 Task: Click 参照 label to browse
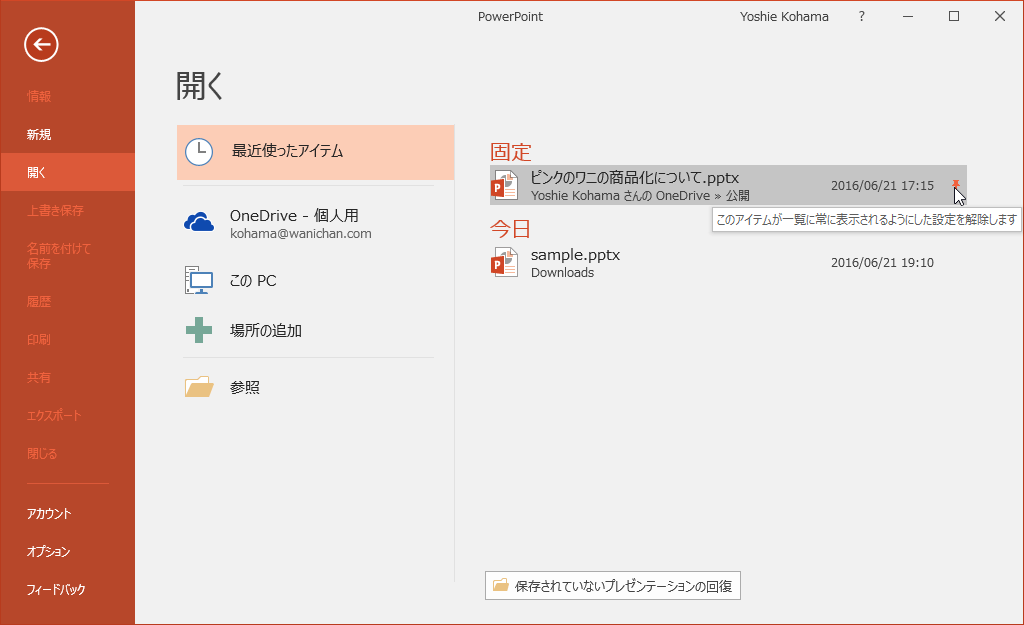245,387
